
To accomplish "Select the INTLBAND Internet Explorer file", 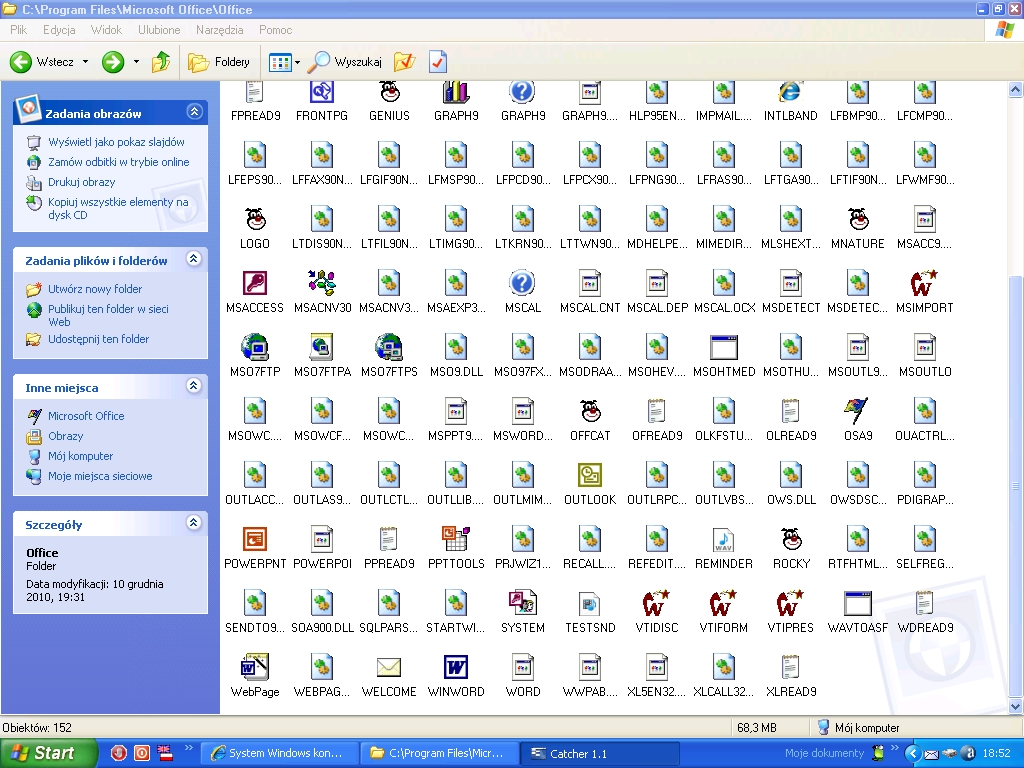I will point(791,91).
